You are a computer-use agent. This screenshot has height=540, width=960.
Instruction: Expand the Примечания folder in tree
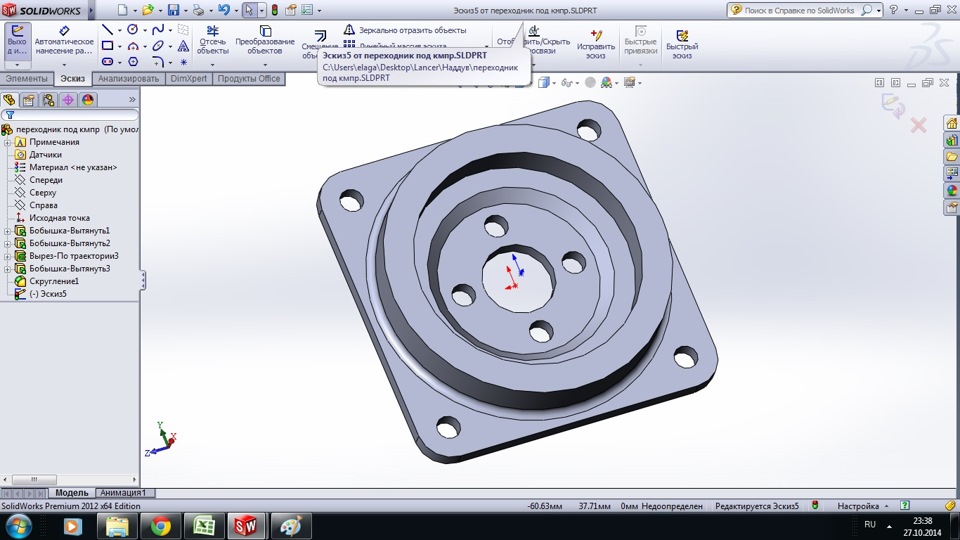(7, 142)
